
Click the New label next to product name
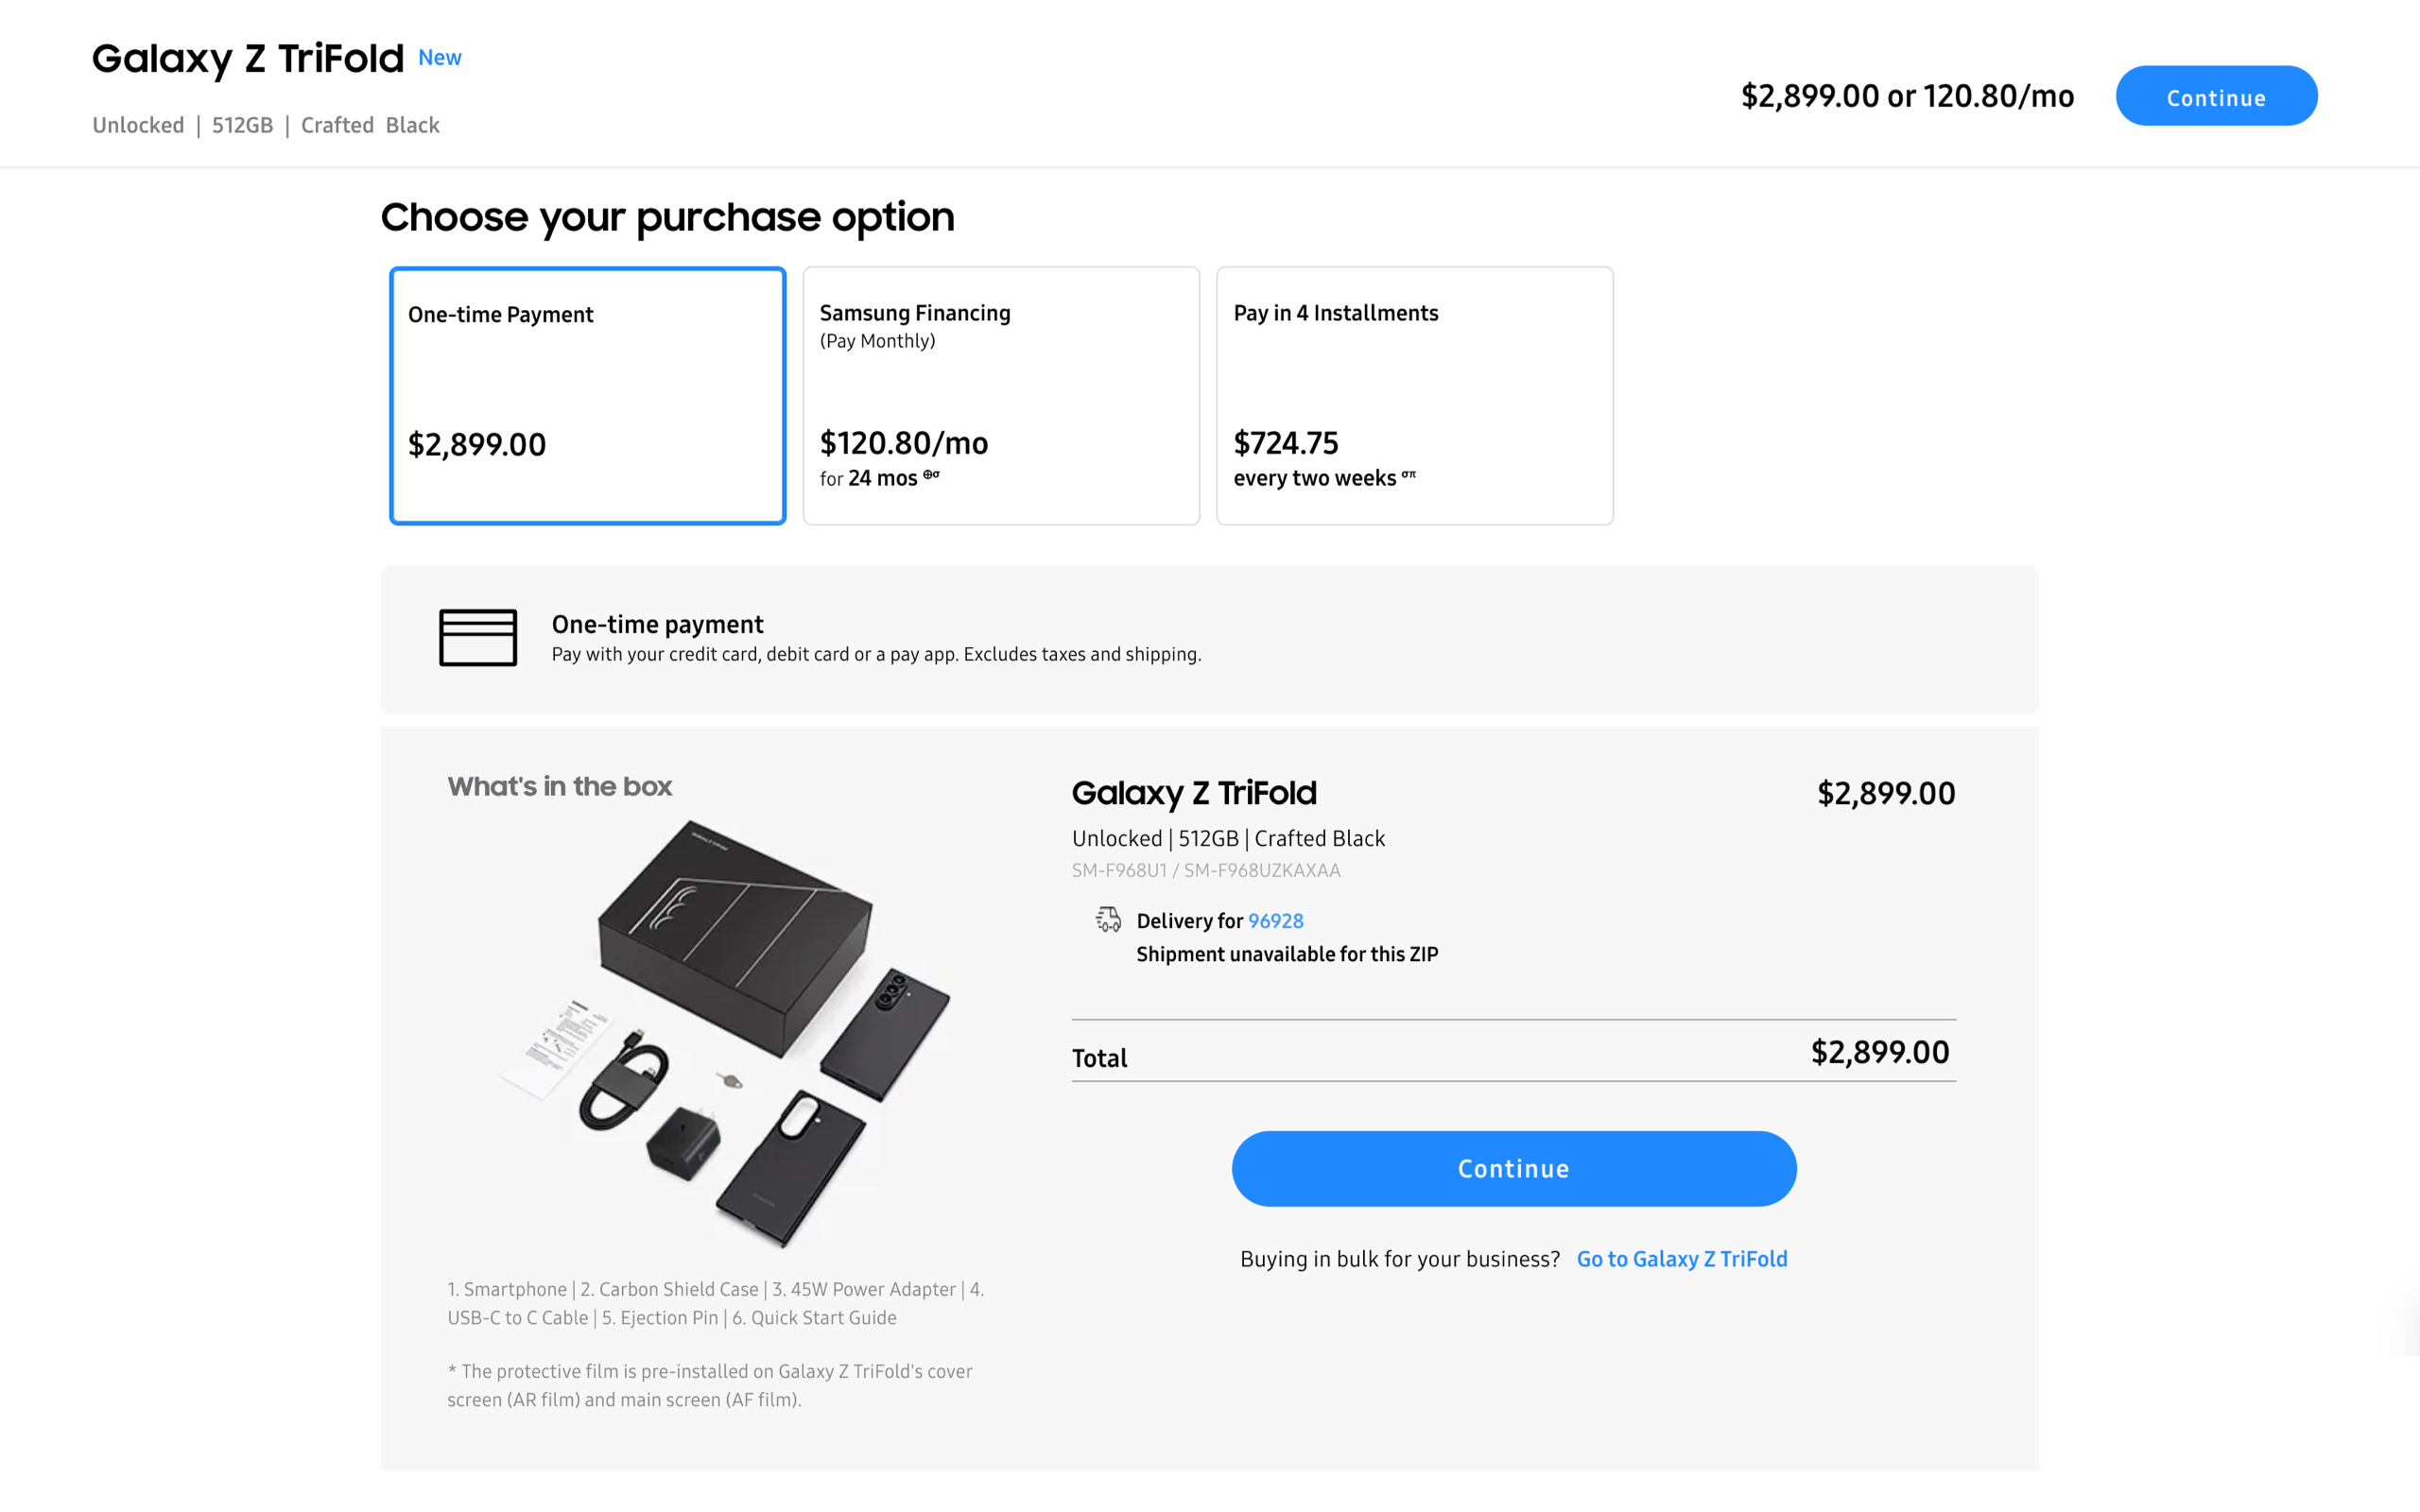click(x=439, y=57)
